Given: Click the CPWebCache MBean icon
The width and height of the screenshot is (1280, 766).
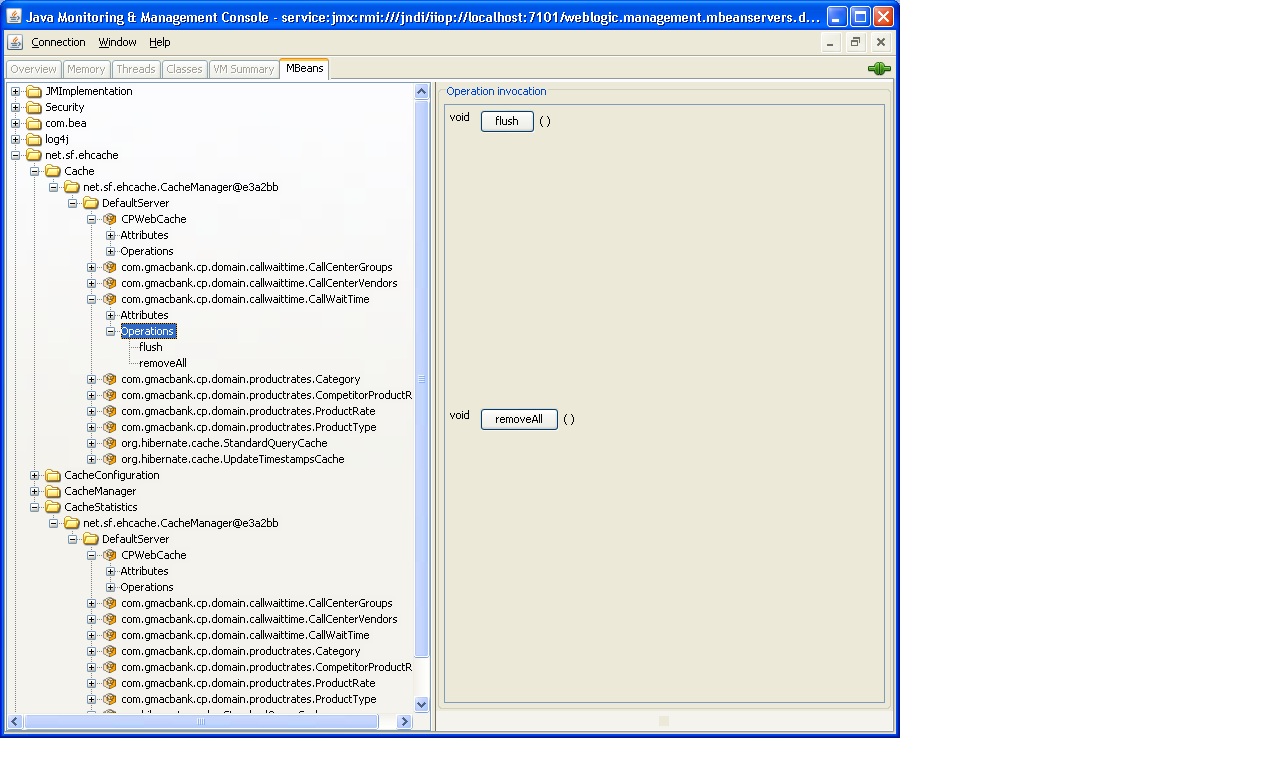Looking at the screenshot, I should [x=109, y=219].
